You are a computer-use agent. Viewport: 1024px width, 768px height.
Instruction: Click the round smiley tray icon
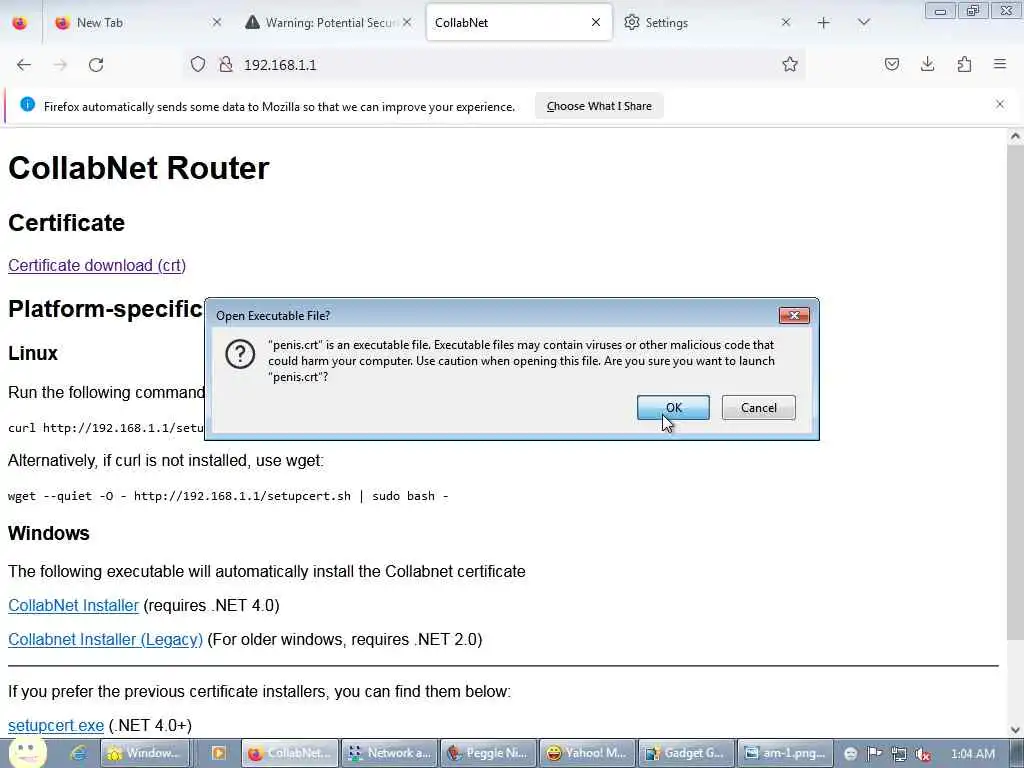pyautogui.click(x=850, y=754)
